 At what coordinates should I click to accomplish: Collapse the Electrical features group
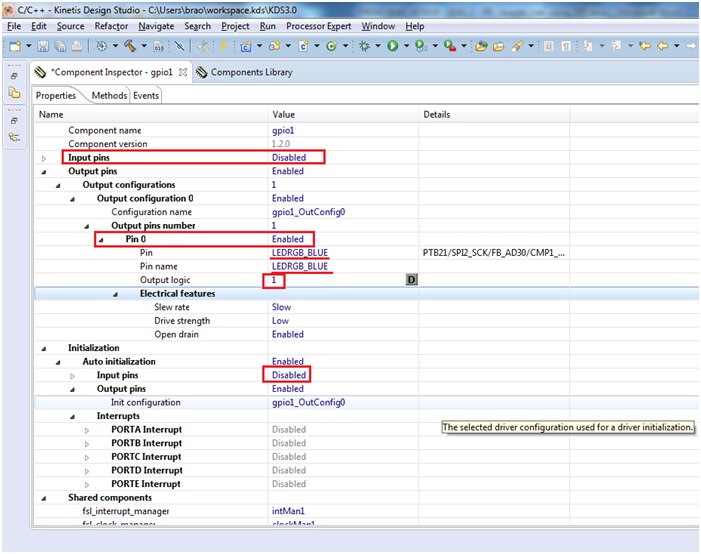[115, 295]
